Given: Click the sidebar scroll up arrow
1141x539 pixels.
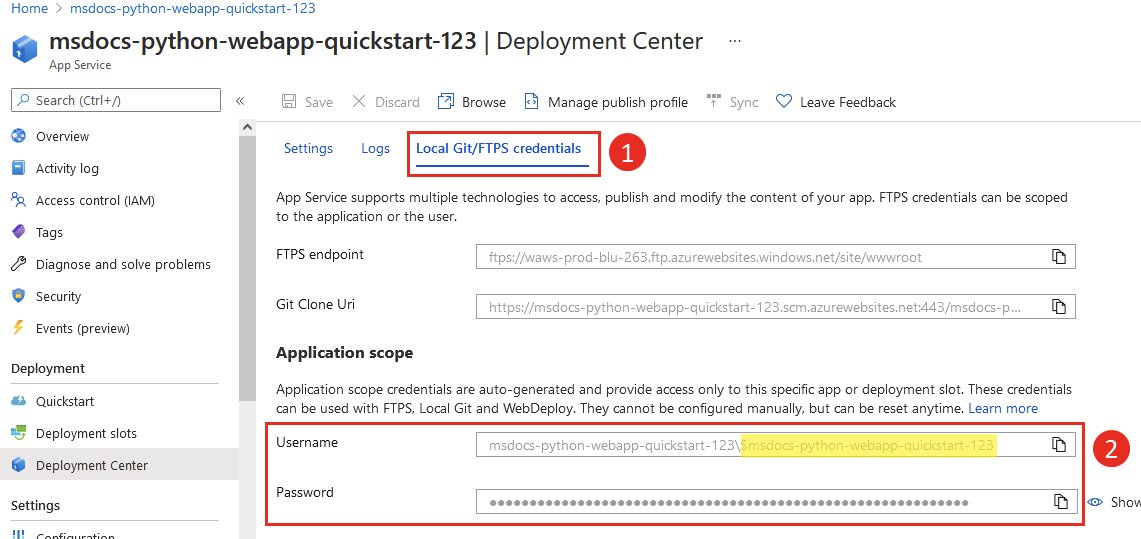Looking at the screenshot, I should [x=247, y=127].
